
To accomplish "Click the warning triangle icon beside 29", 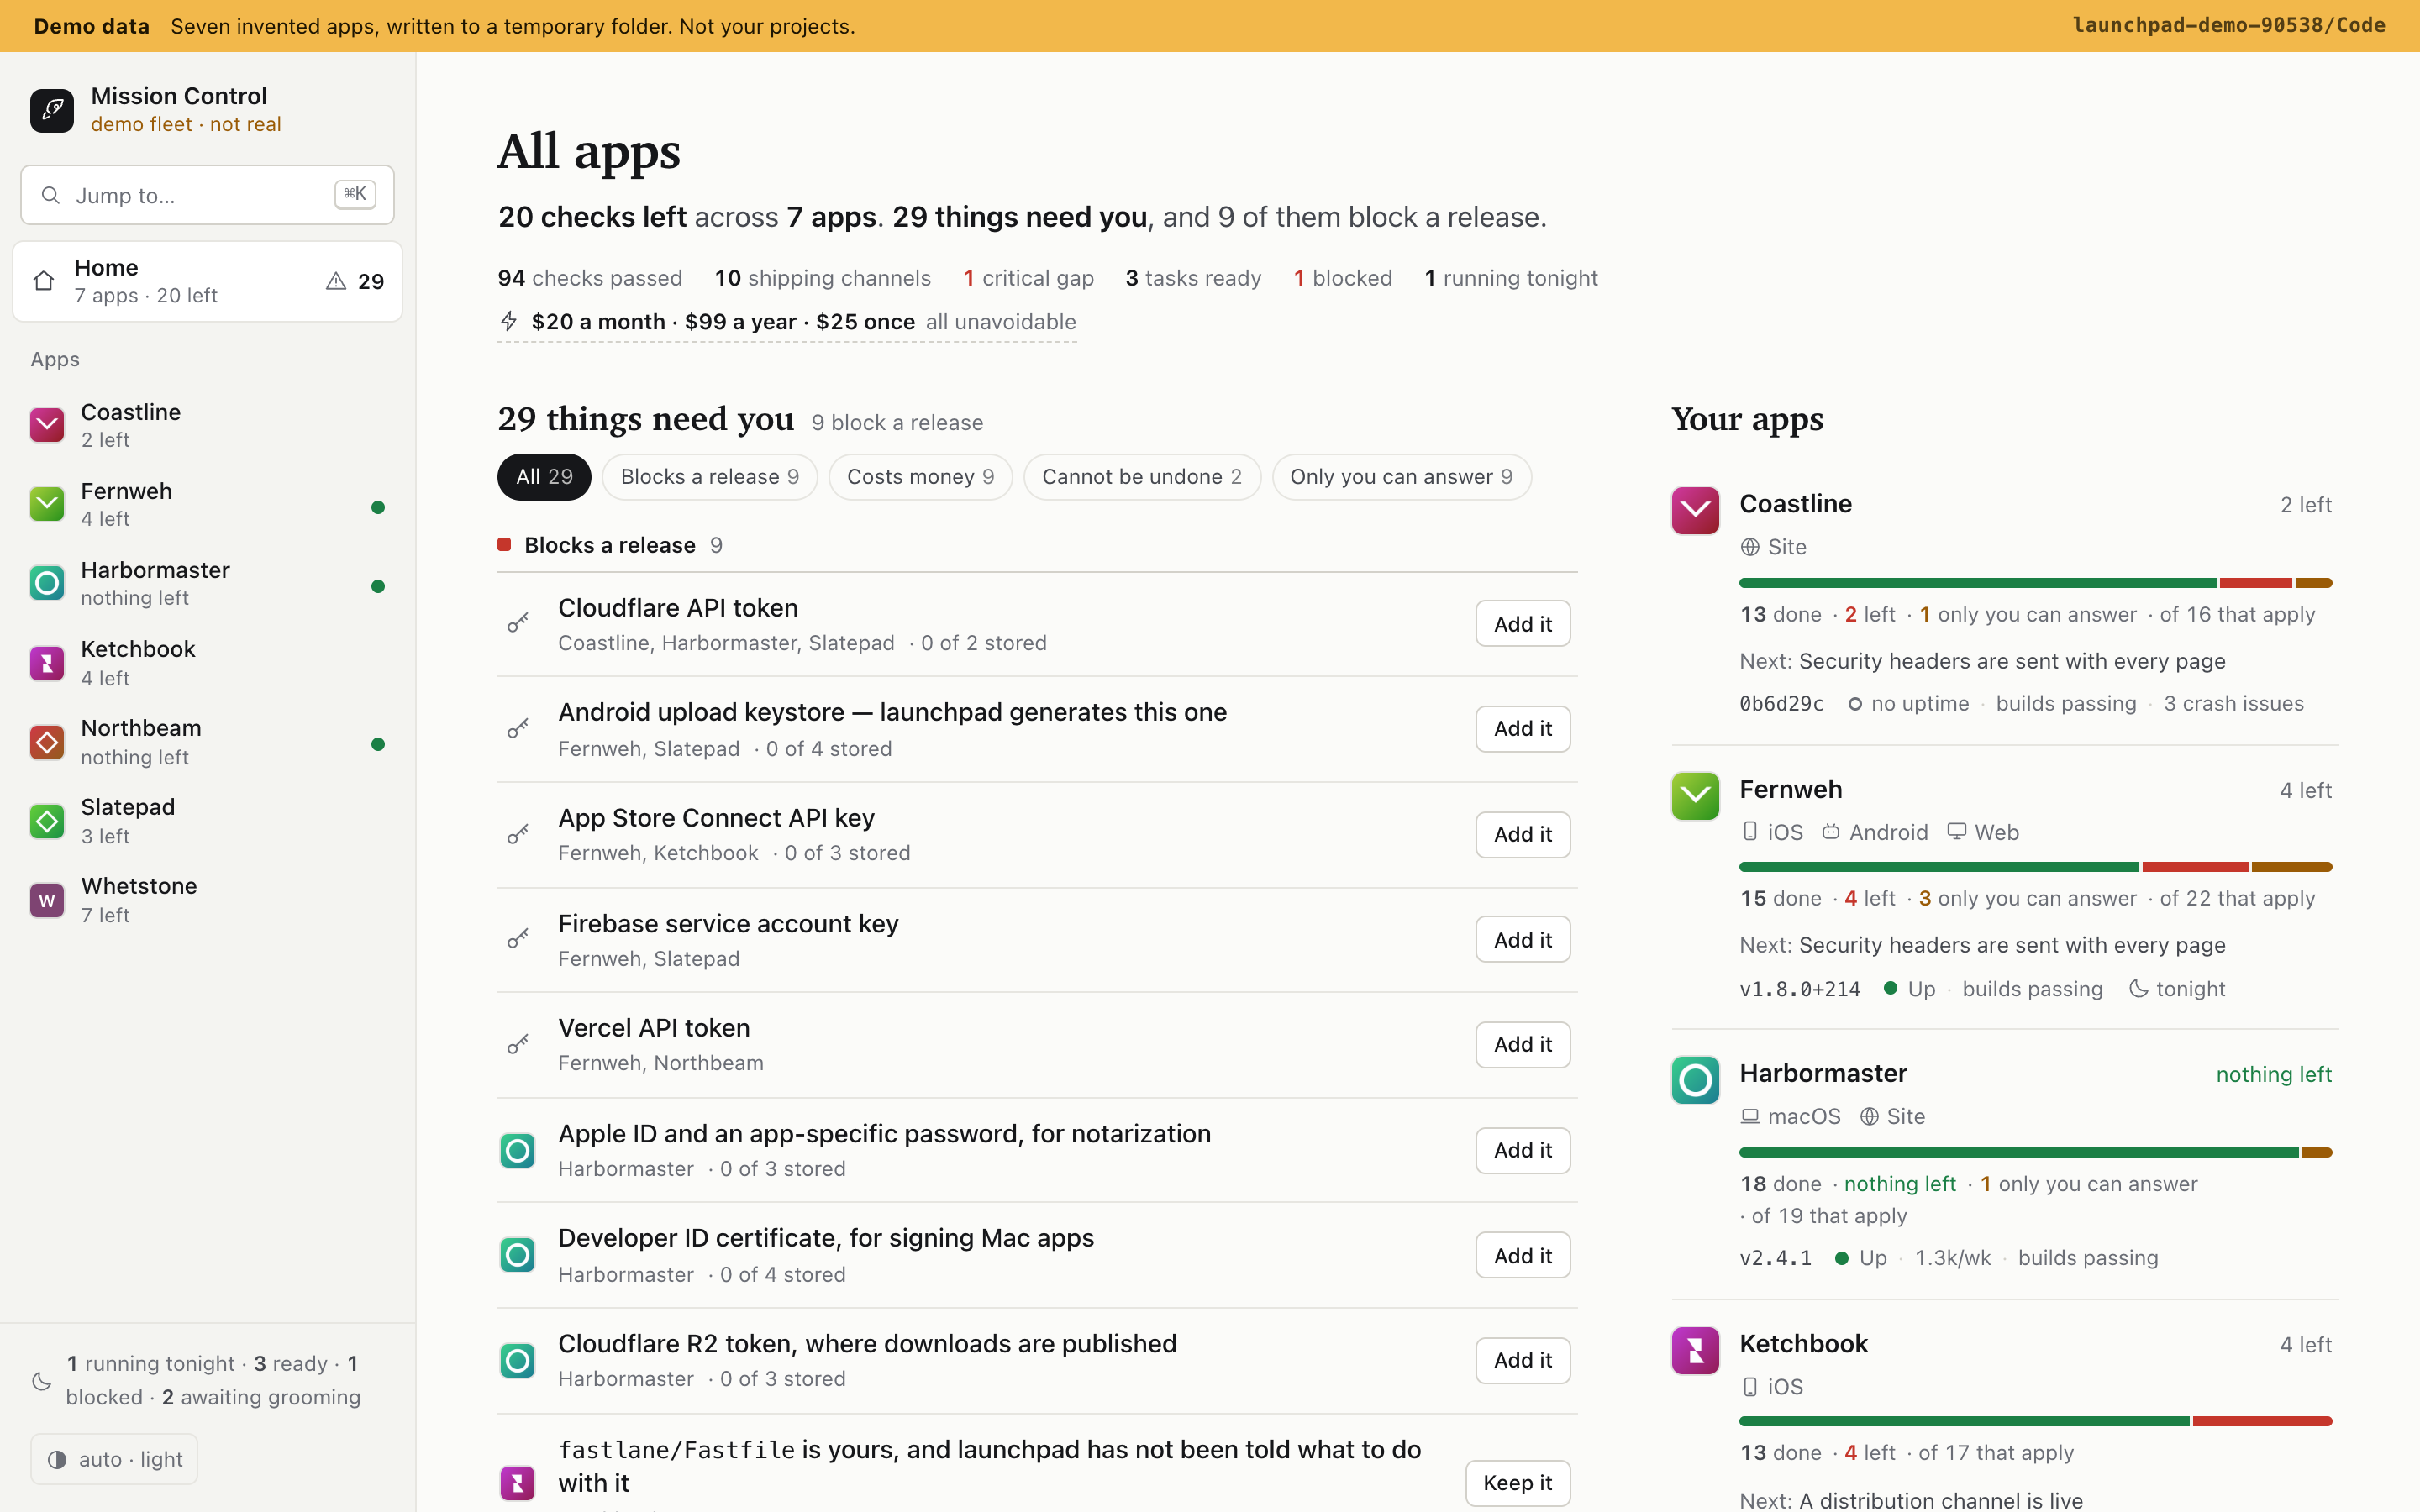I will point(336,282).
